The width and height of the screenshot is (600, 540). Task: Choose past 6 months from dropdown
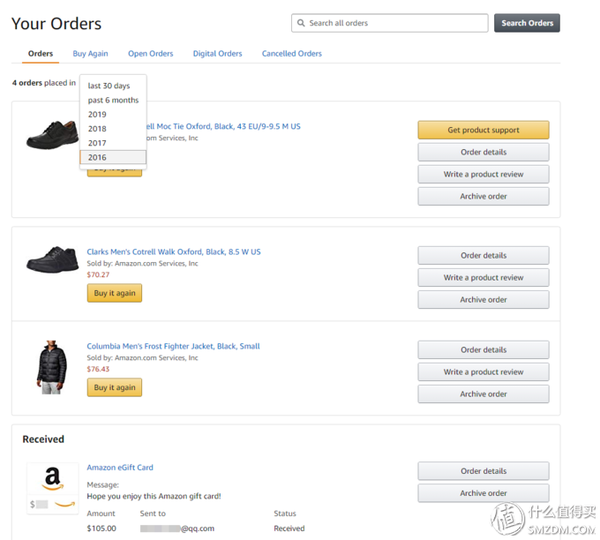click(113, 100)
